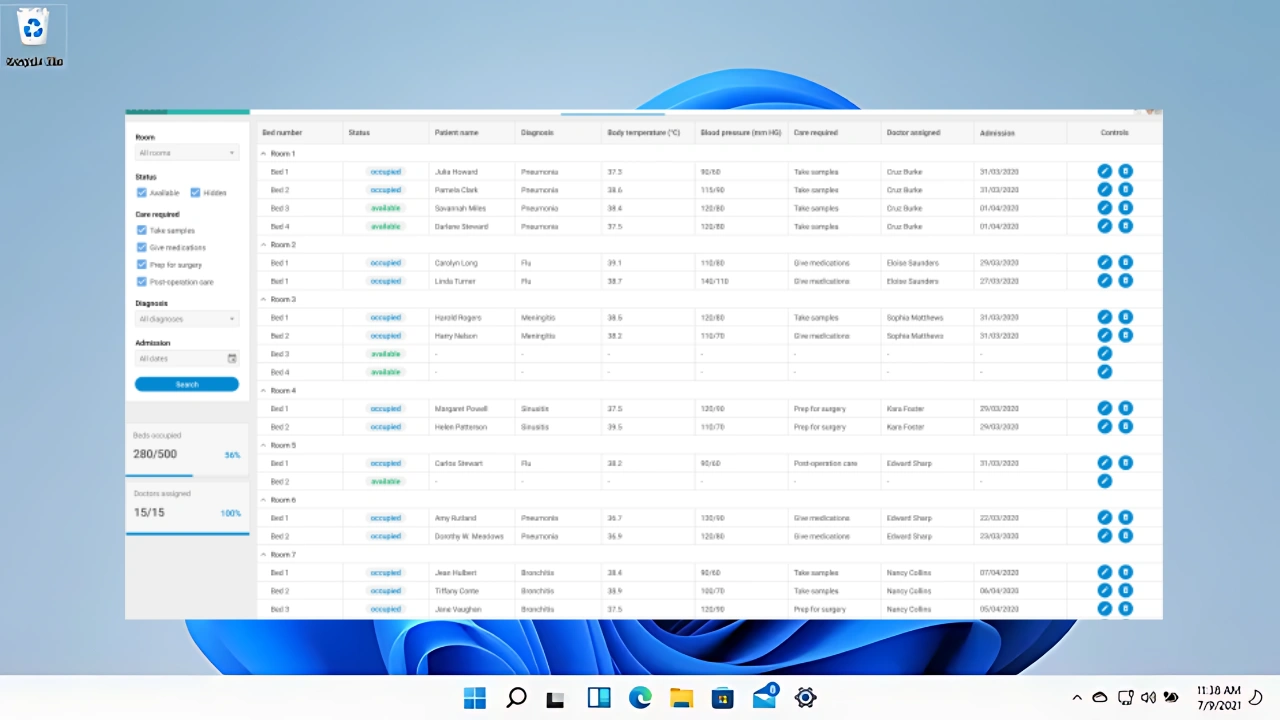Edit Savannah Miles' row
The image size is (1280, 720).
pos(1105,208)
